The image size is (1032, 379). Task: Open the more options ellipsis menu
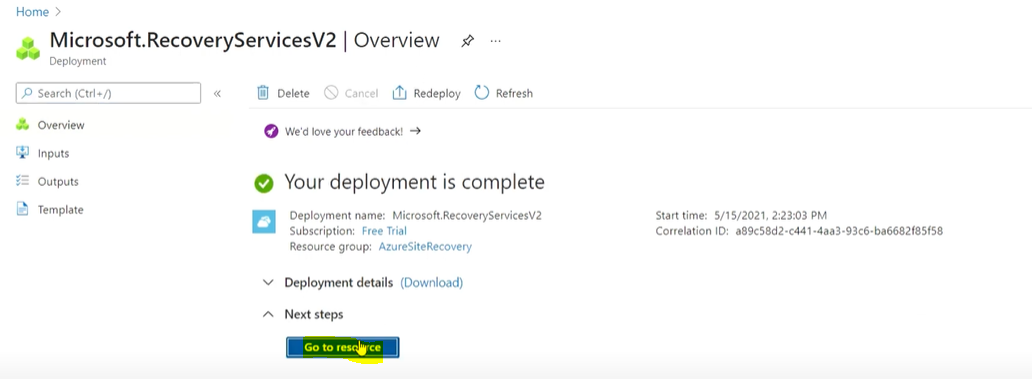point(496,41)
